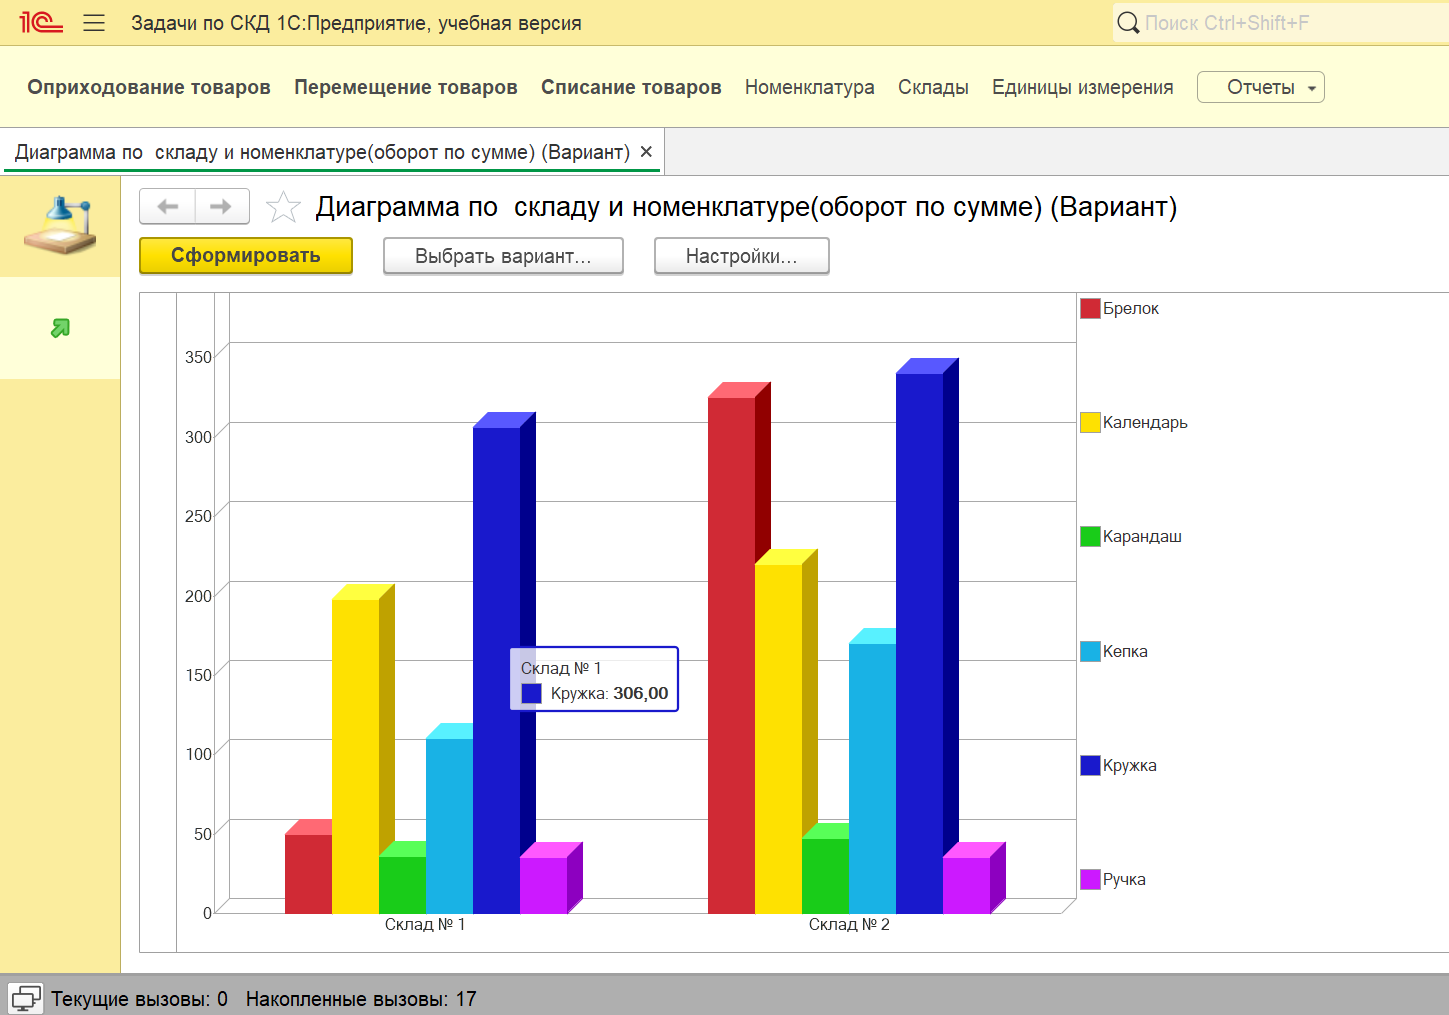The height and width of the screenshot is (1015, 1449).
Task: Click the blue Кружка legend swatch
Action: tap(1090, 765)
